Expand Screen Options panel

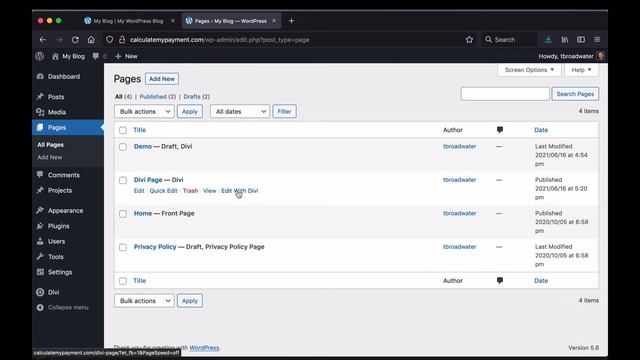(x=529, y=70)
